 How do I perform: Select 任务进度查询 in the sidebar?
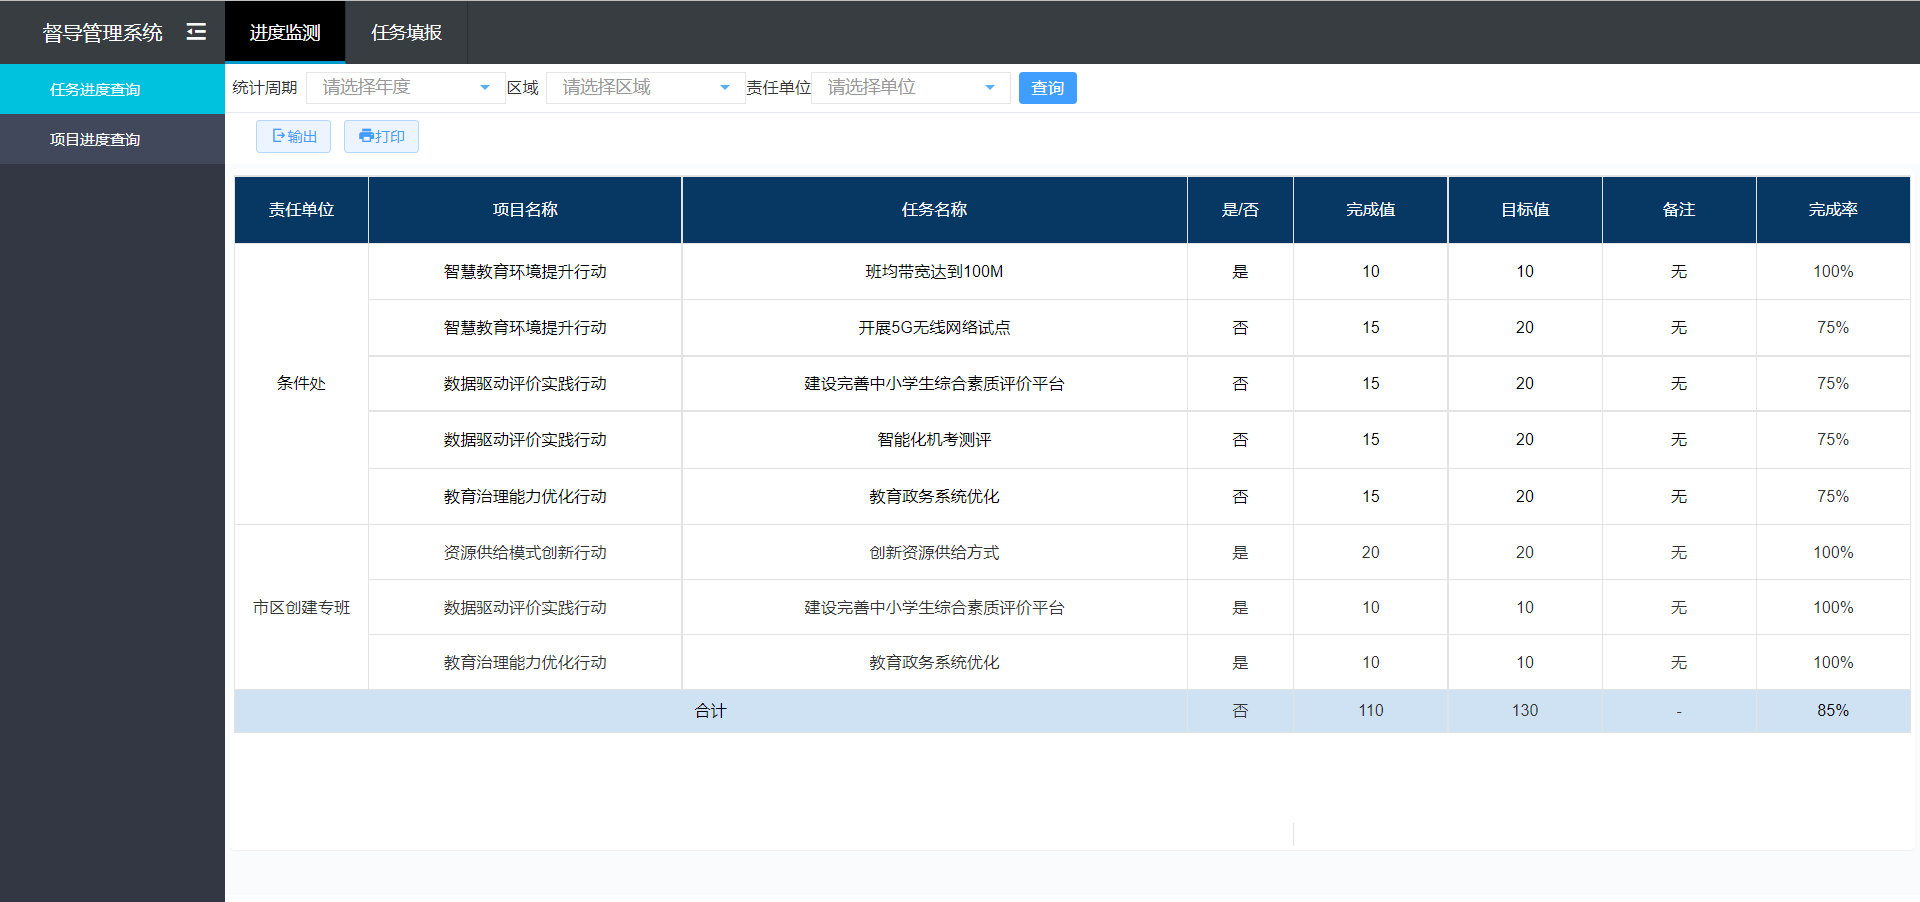click(112, 89)
